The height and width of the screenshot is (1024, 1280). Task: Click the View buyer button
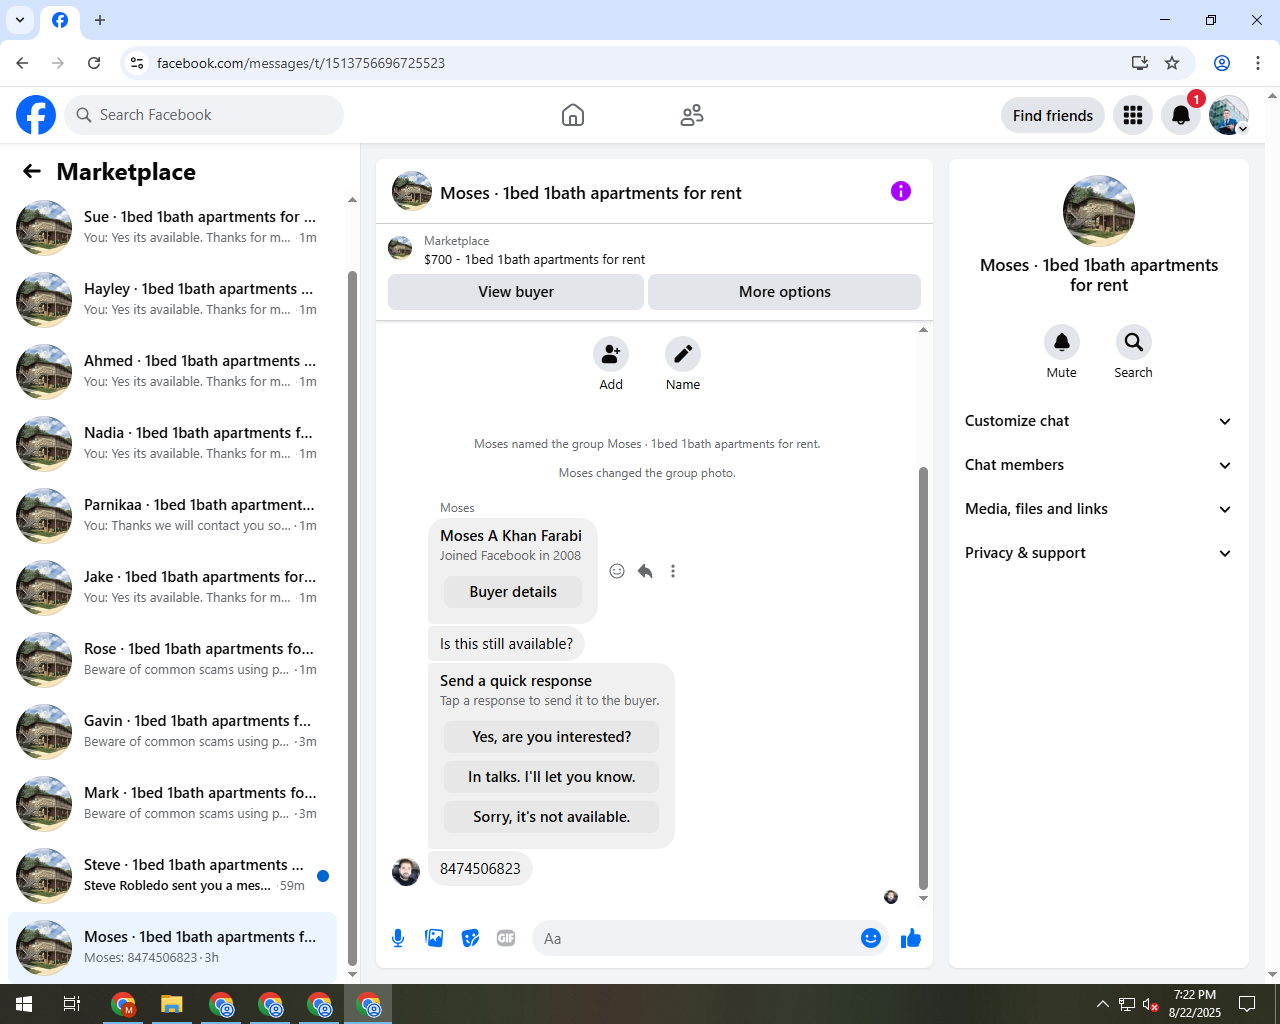pos(516,292)
